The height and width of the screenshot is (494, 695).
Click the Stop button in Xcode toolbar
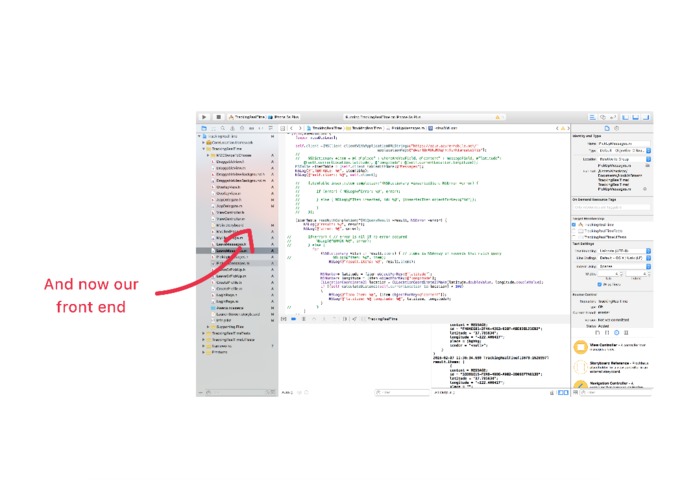click(218, 117)
